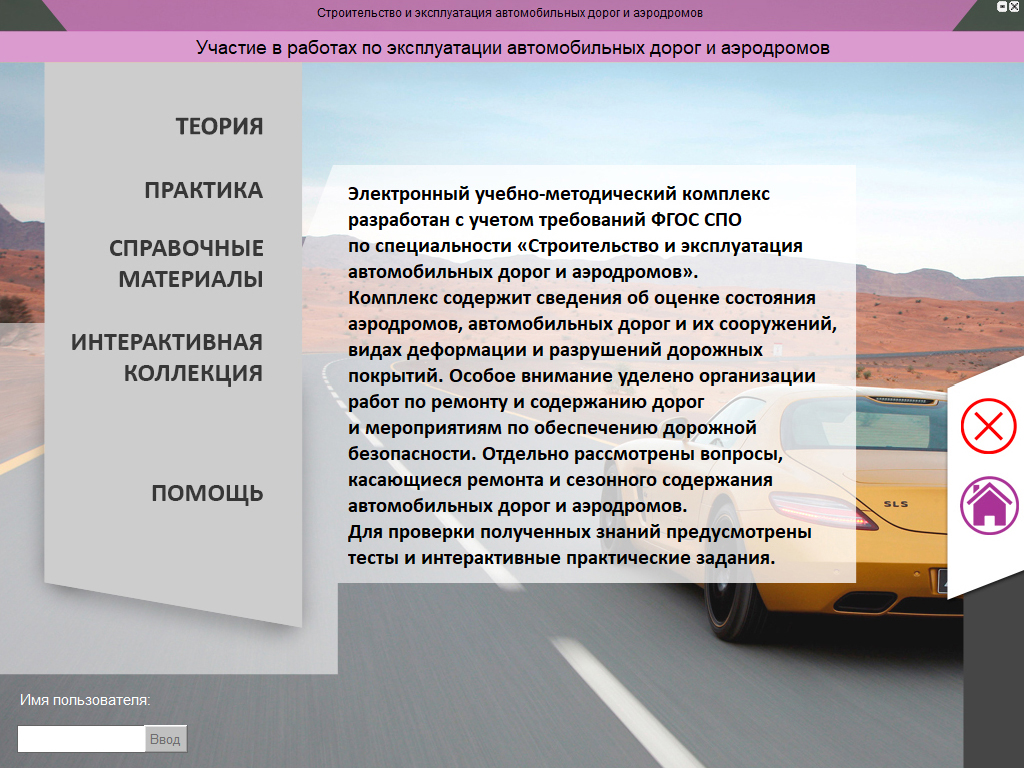Focus the username input field
This screenshot has height=768, width=1024.
(81, 739)
